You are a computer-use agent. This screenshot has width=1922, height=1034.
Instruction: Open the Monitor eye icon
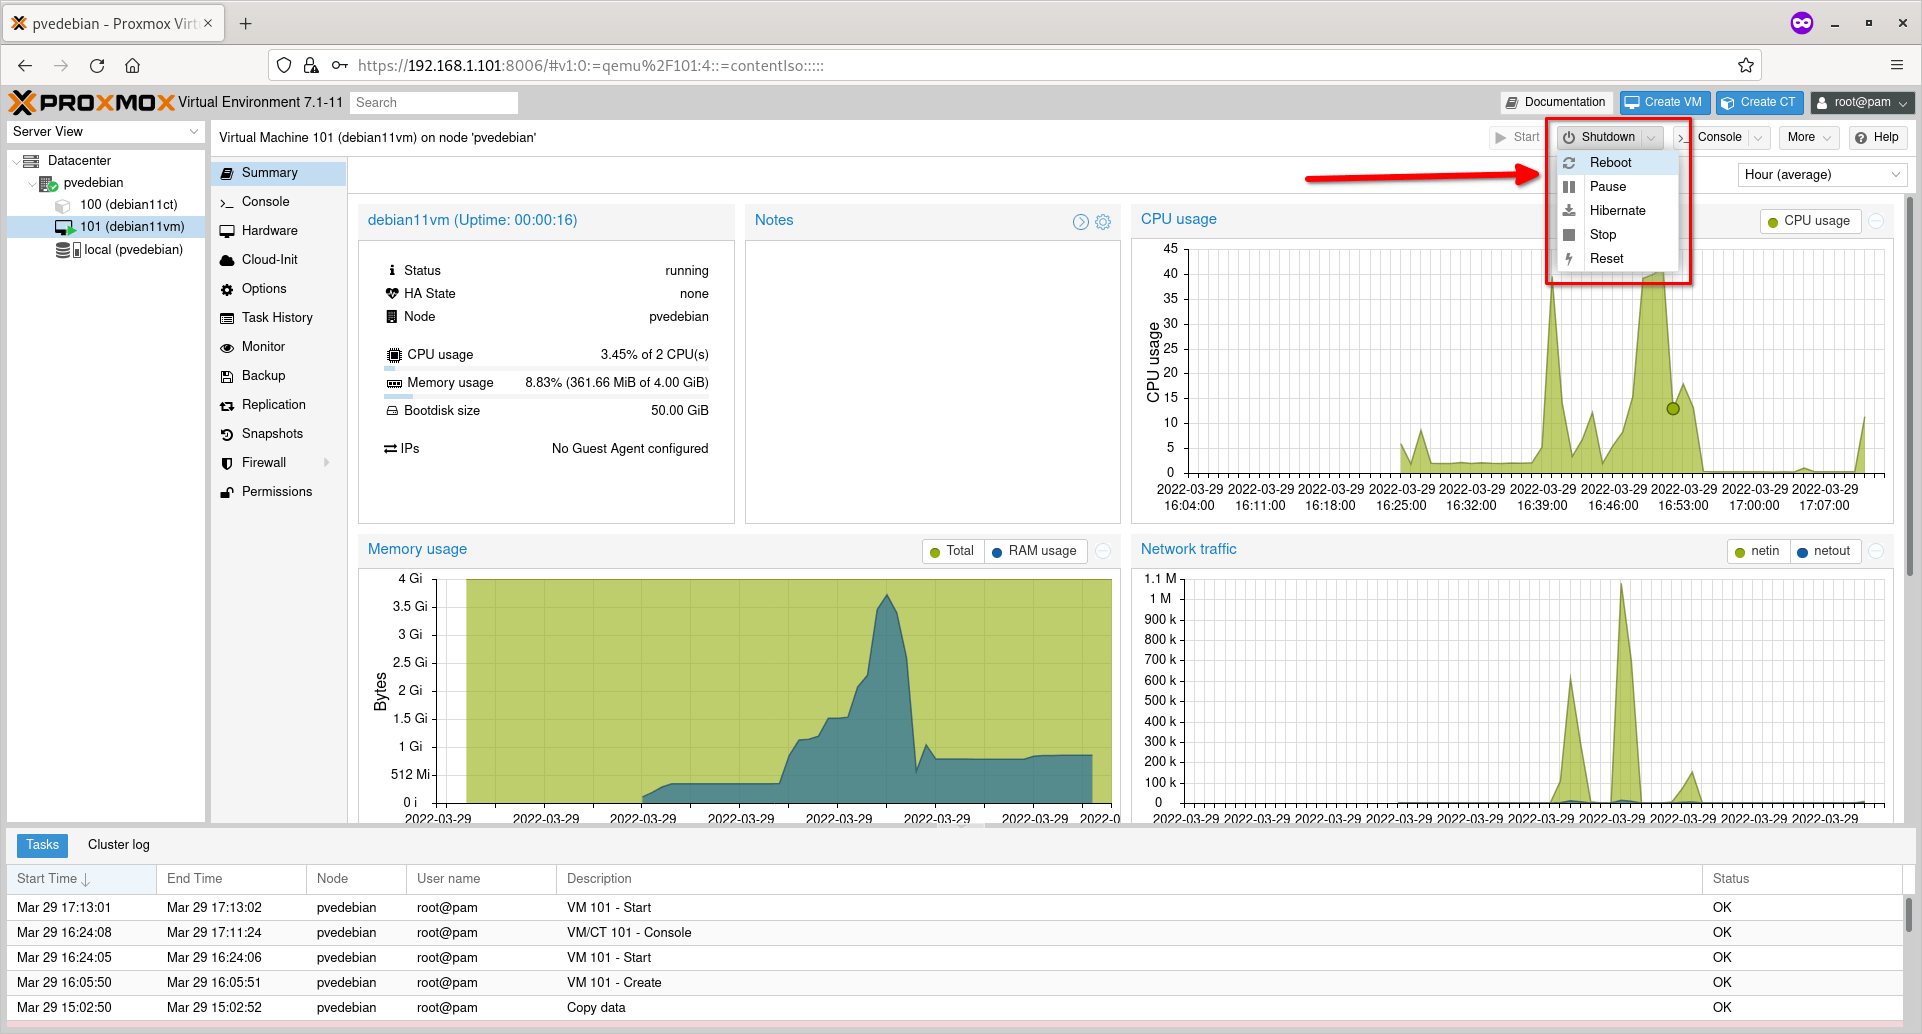click(227, 347)
